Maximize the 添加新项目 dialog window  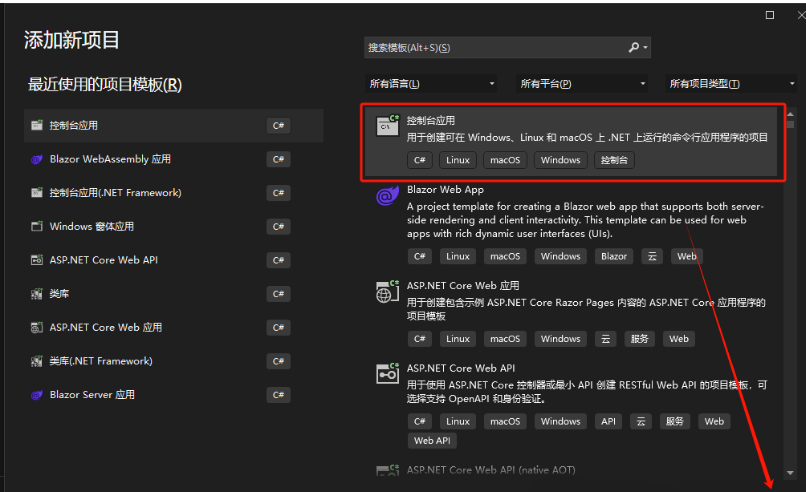[x=770, y=15]
